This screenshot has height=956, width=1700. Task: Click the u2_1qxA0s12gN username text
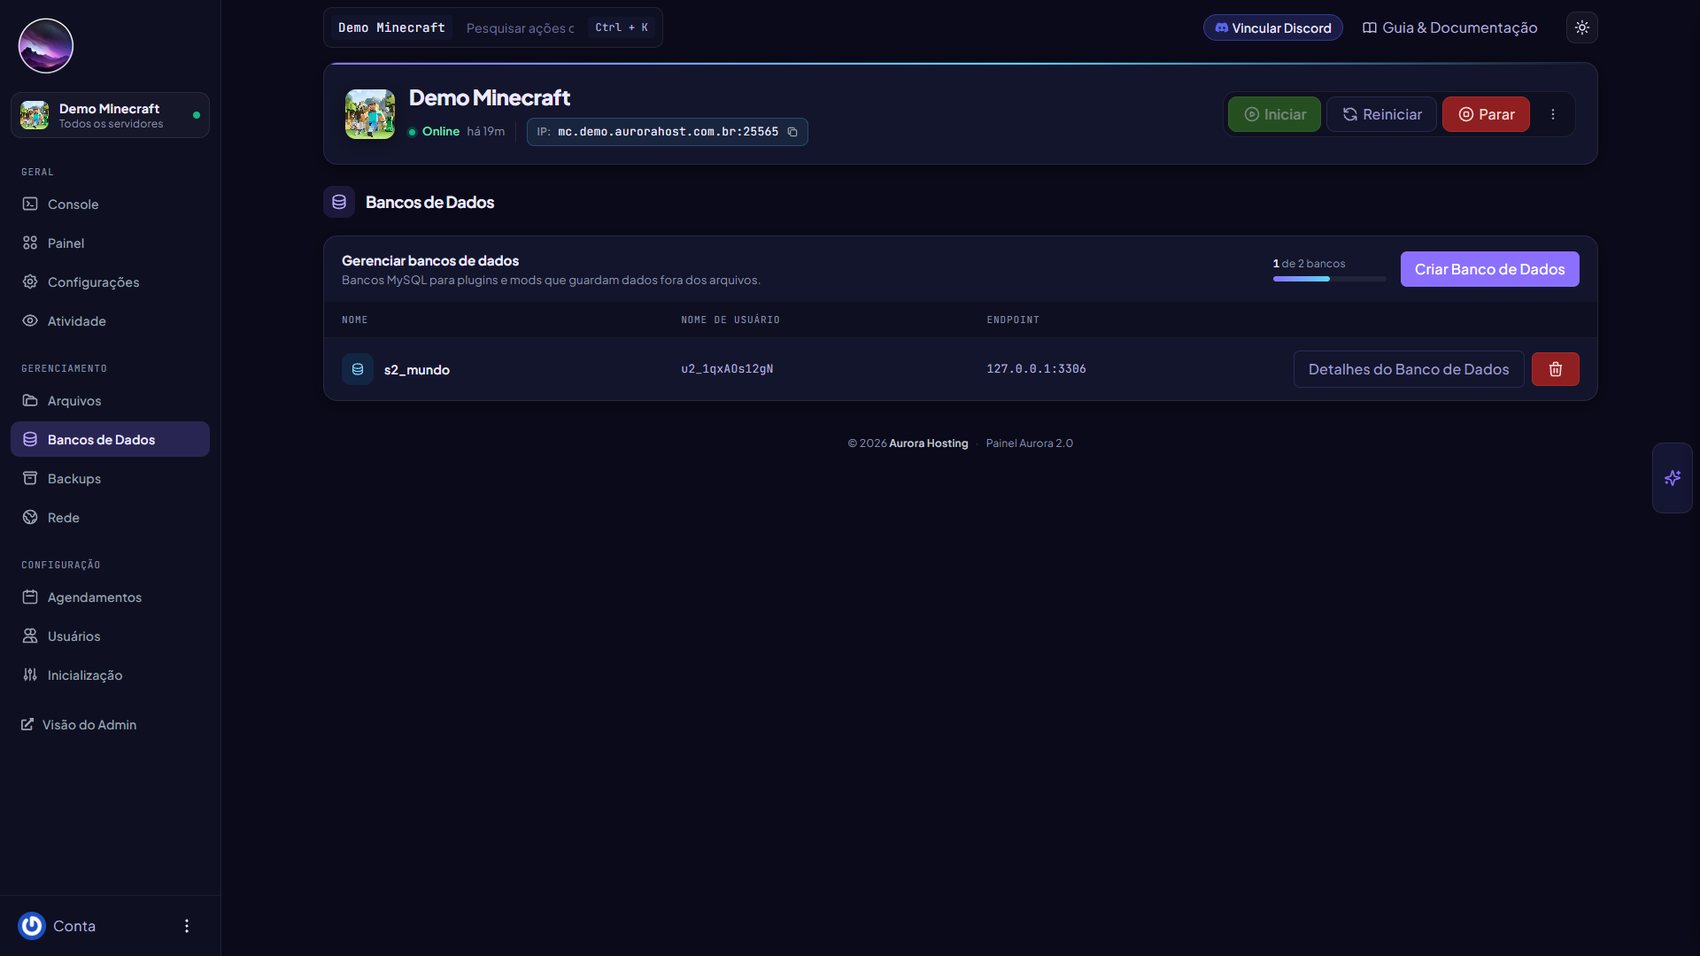[727, 369]
